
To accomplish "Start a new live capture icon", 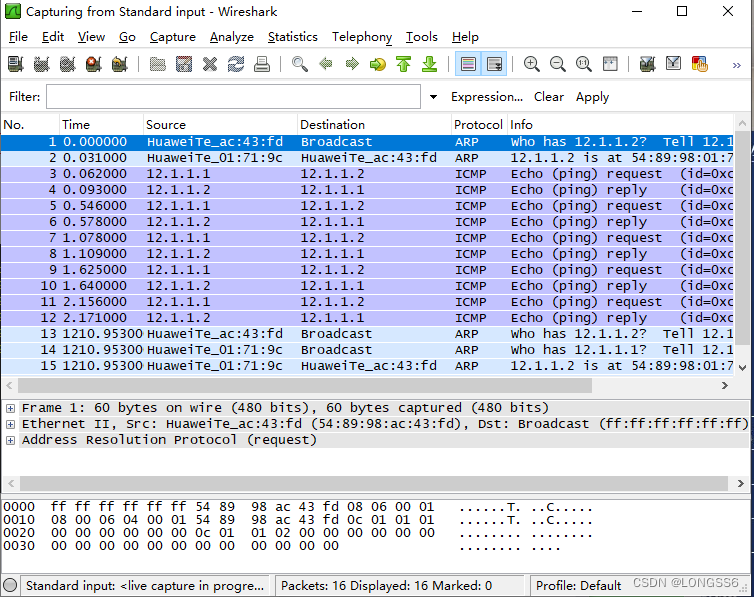I will [x=68, y=64].
